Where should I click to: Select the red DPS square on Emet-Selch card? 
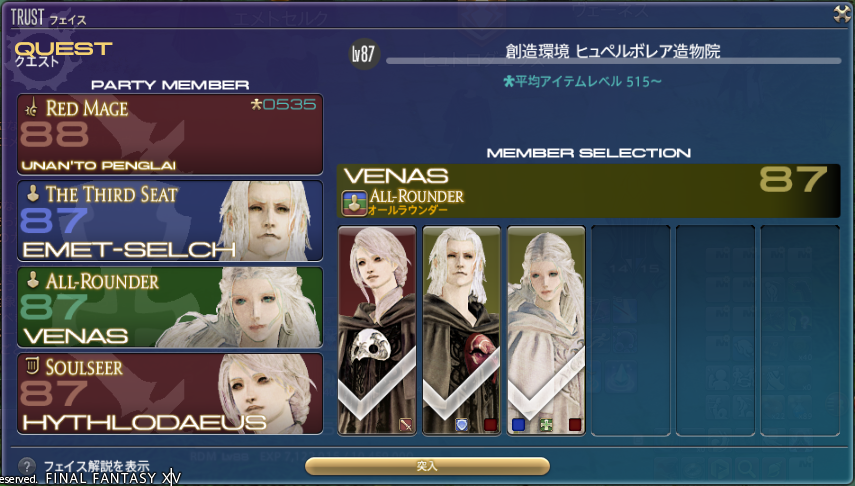click(490, 424)
